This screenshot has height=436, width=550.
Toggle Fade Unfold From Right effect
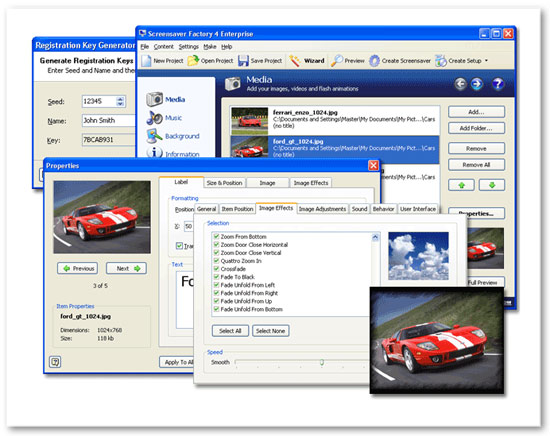[x=216, y=293]
